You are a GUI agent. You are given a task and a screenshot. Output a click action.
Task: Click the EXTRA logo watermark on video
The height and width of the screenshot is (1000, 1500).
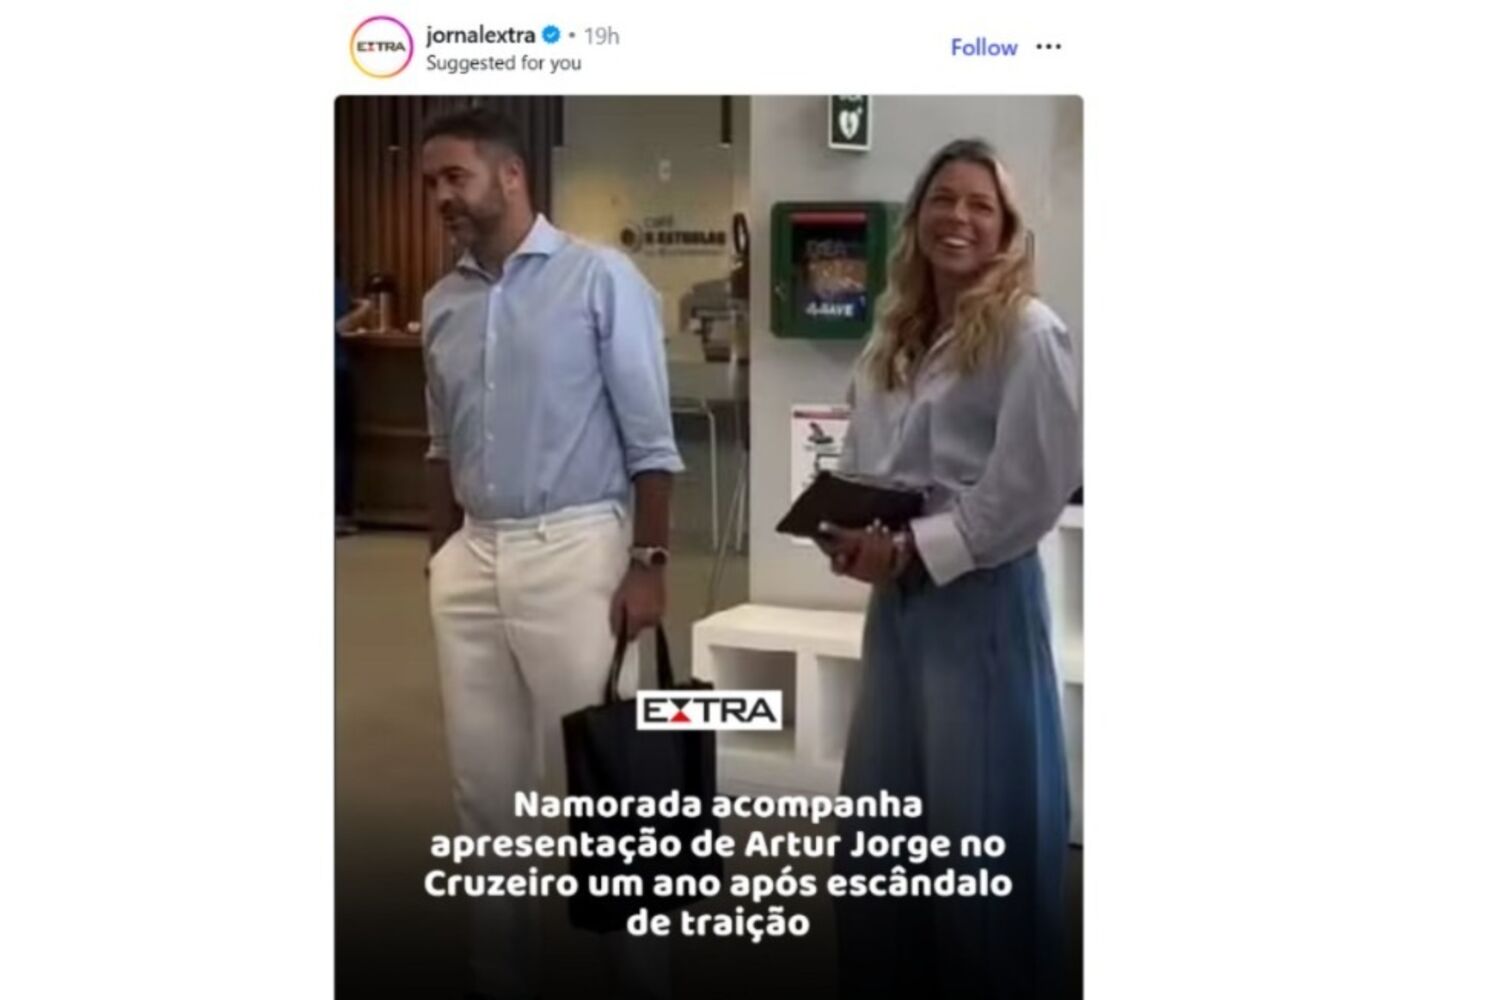tap(709, 710)
